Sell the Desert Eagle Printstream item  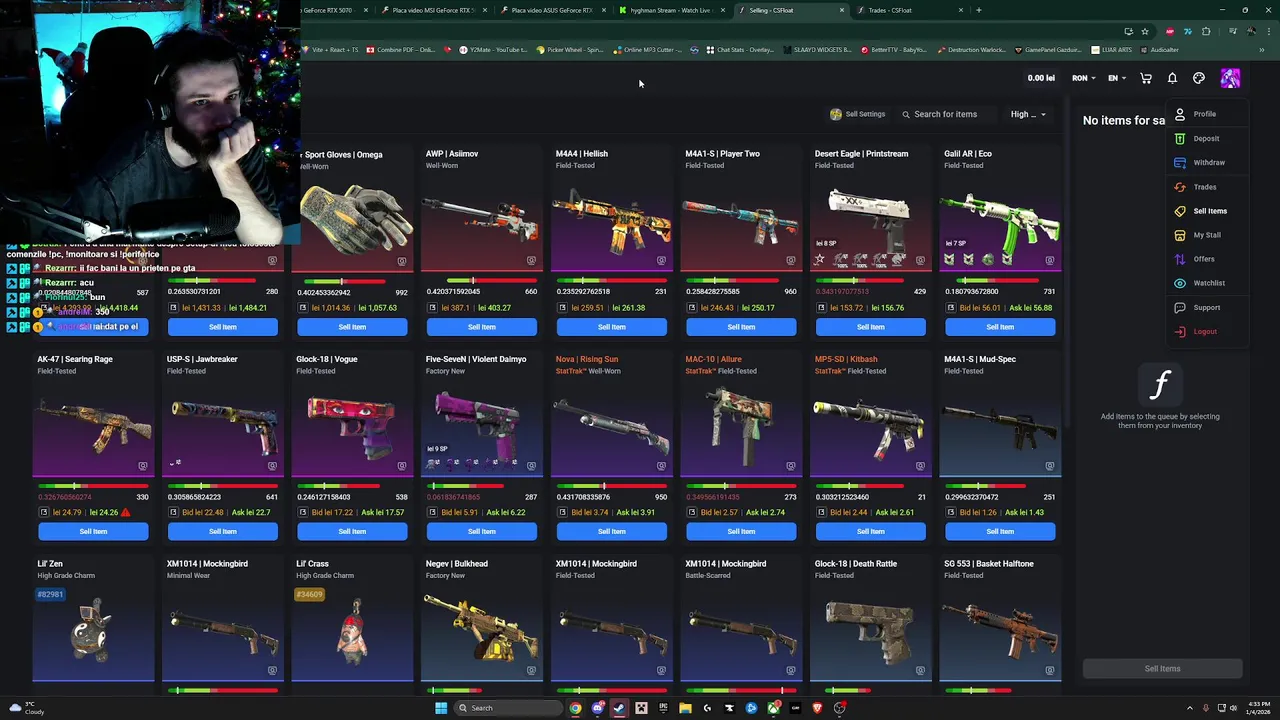tap(870, 327)
